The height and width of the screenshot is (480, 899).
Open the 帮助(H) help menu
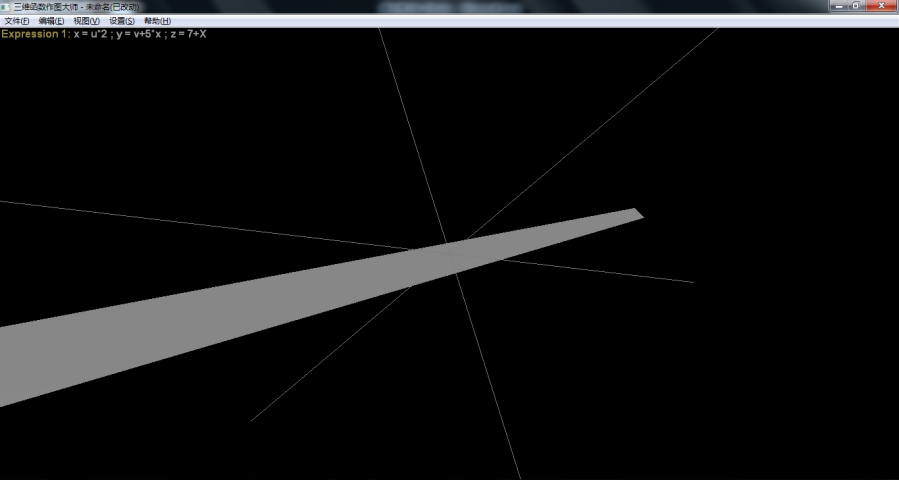pos(157,21)
